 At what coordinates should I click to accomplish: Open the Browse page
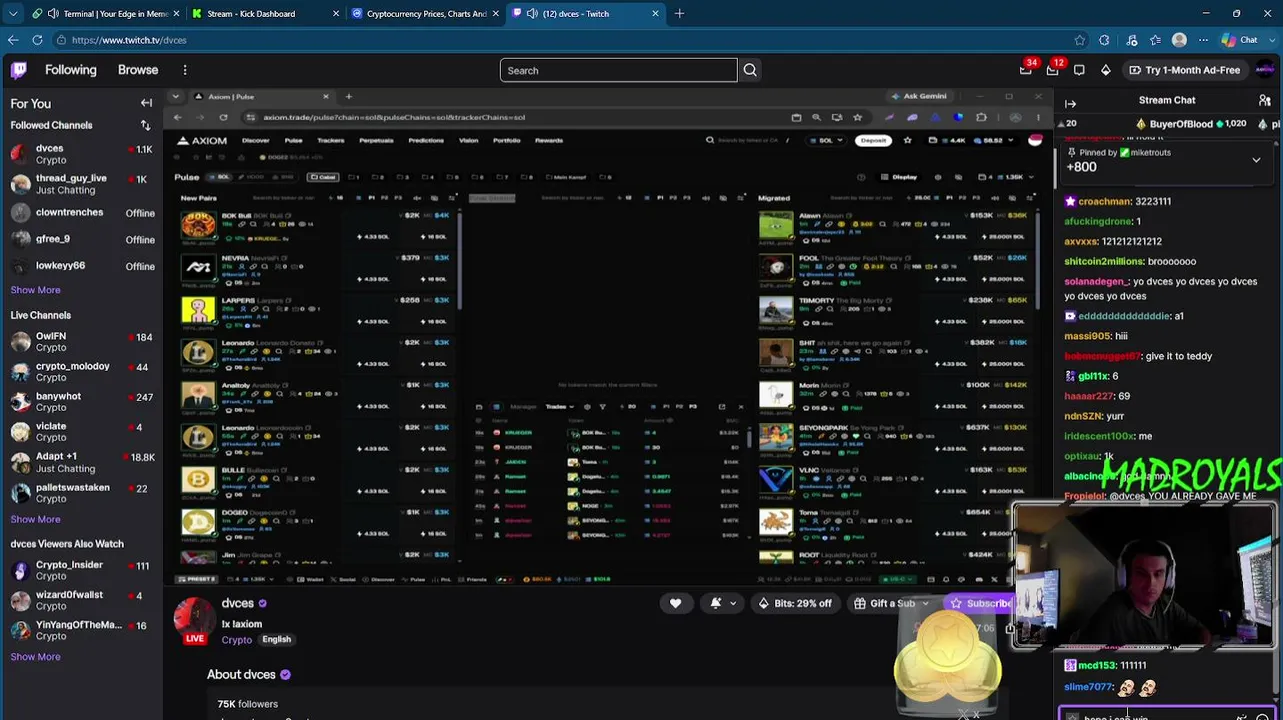tap(138, 70)
